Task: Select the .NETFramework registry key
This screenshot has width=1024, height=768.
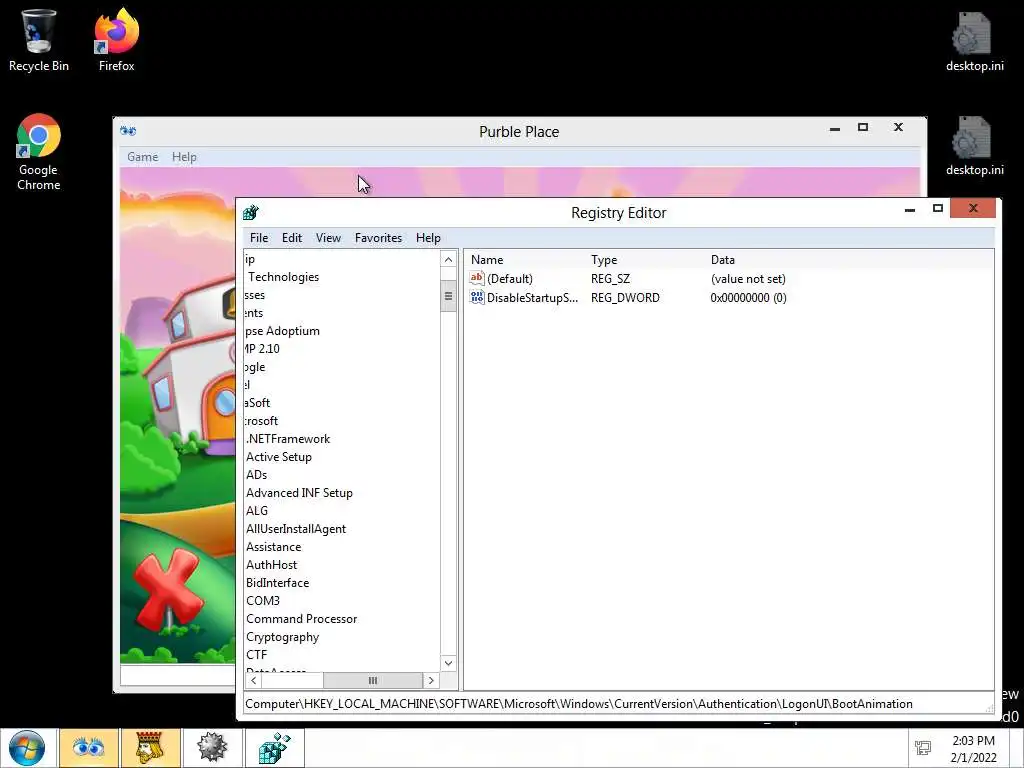Action: tap(288, 439)
